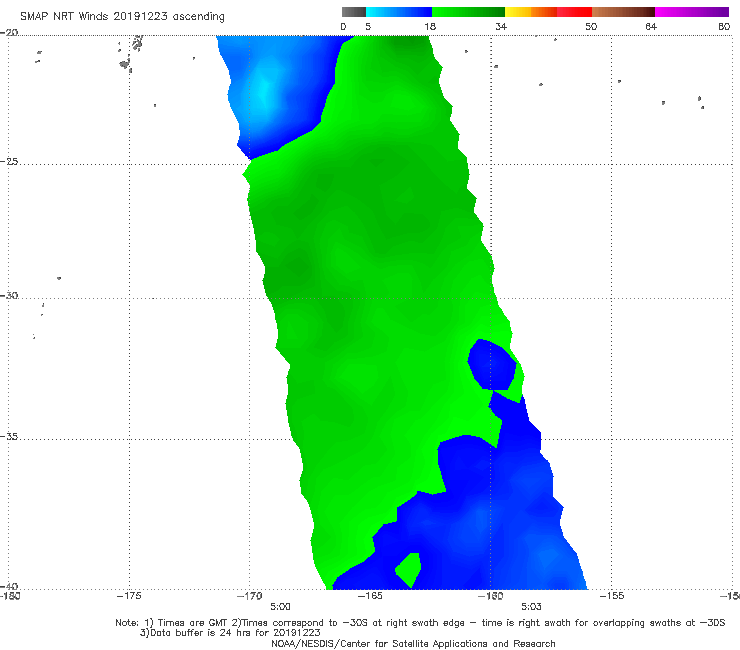This screenshot has height=650, width=740.
Task: Click the 'Data buffer is 24 hrs' note
Action: (x=230, y=633)
